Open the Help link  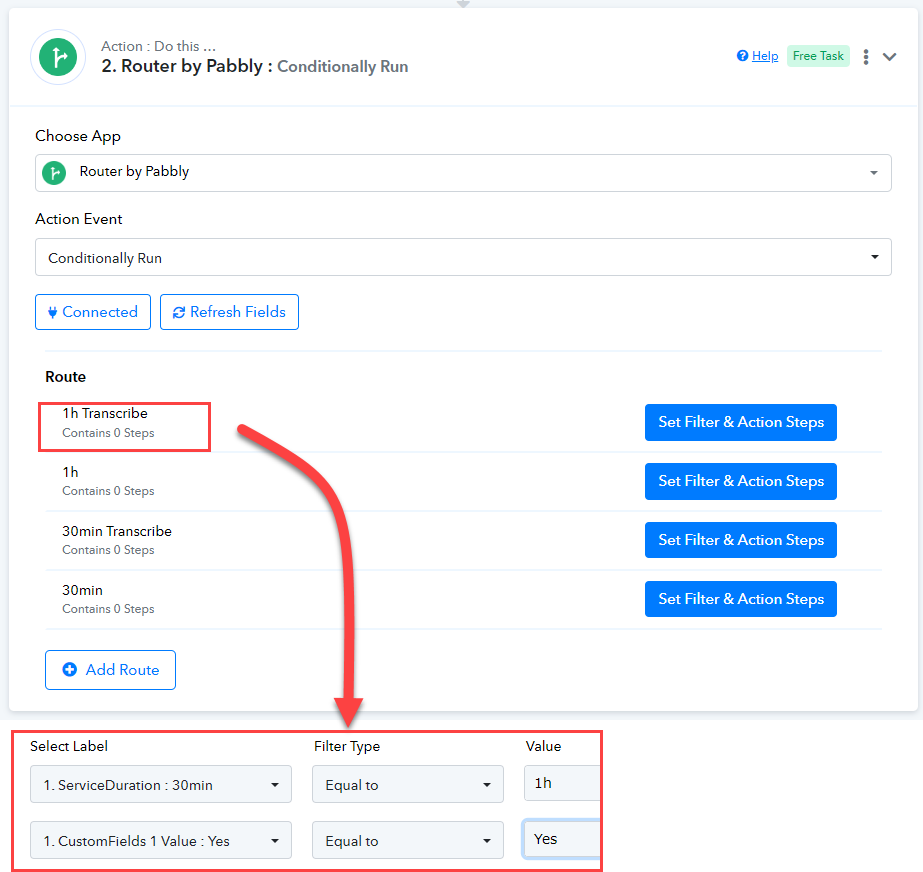(x=765, y=56)
